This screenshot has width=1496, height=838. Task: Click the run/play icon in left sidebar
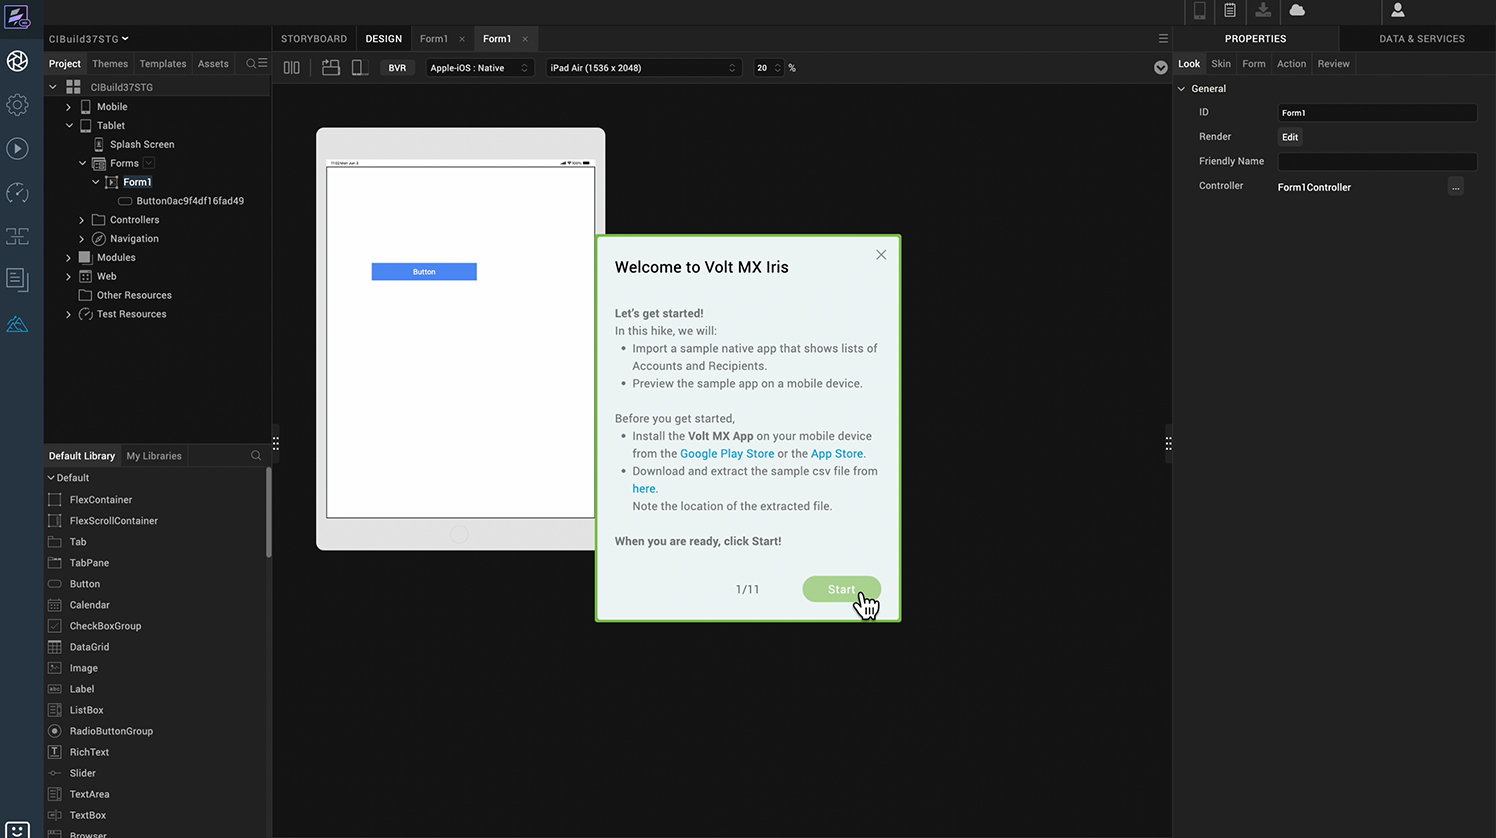(17, 149)
